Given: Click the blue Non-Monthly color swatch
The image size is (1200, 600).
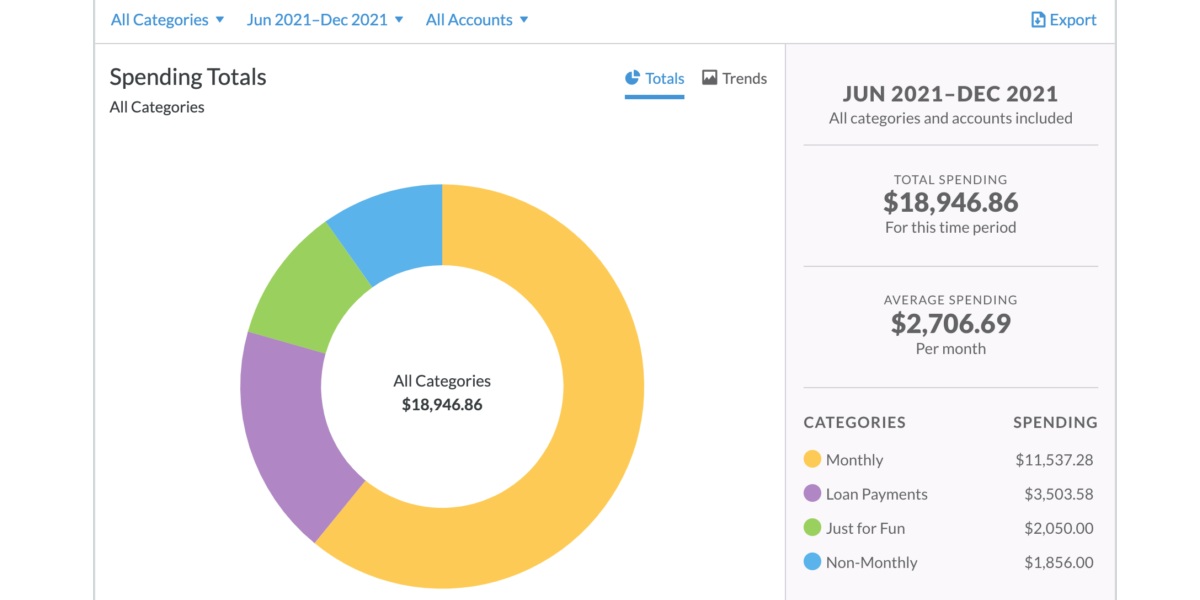Looking at the screenshot, I should click(813, 562).
